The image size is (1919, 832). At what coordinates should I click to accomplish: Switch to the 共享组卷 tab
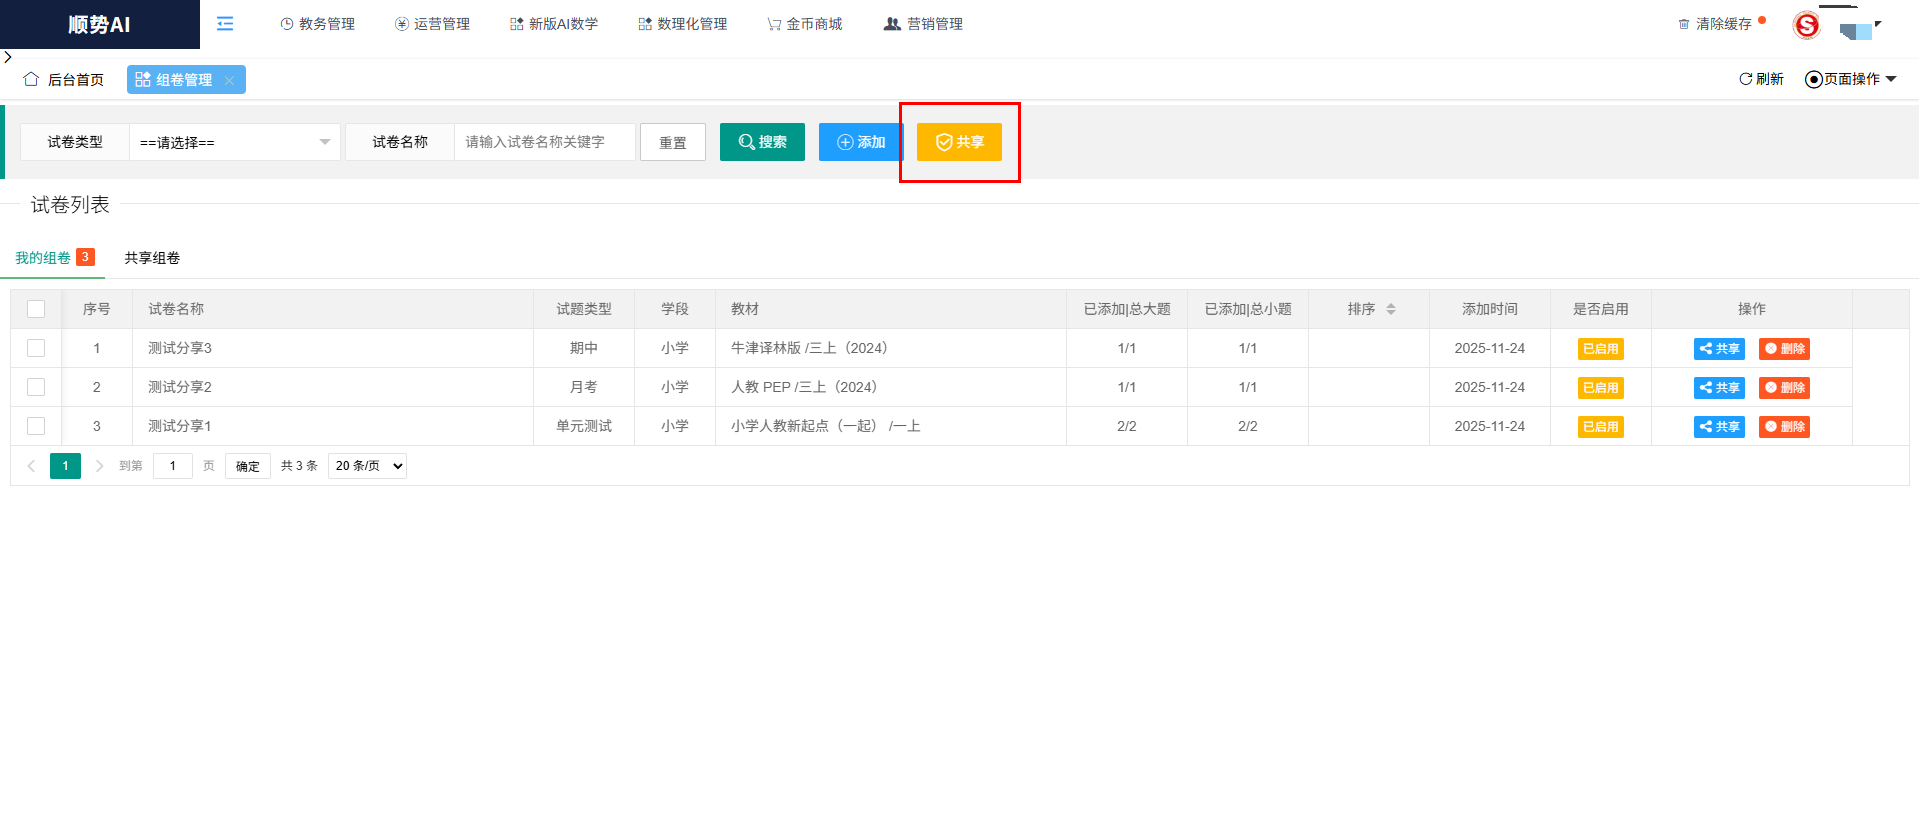tap(152, 258)
